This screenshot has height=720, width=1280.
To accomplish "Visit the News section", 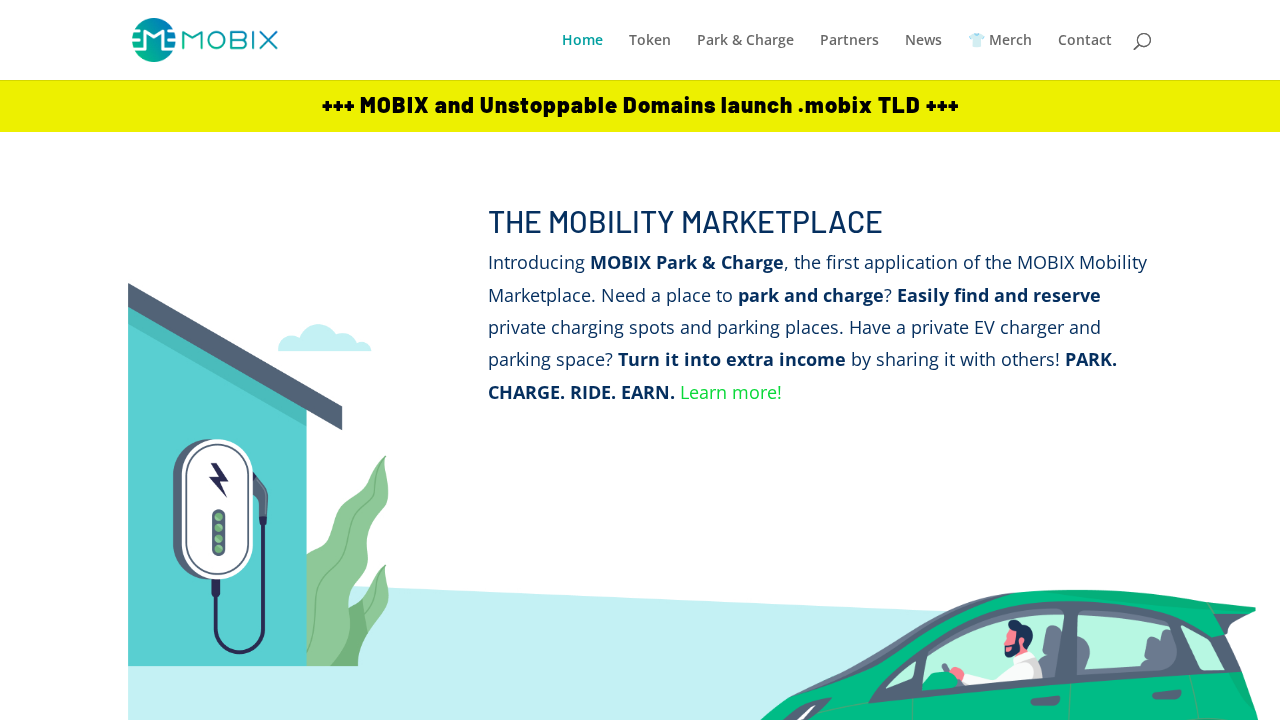I will (x=923, y=40).
